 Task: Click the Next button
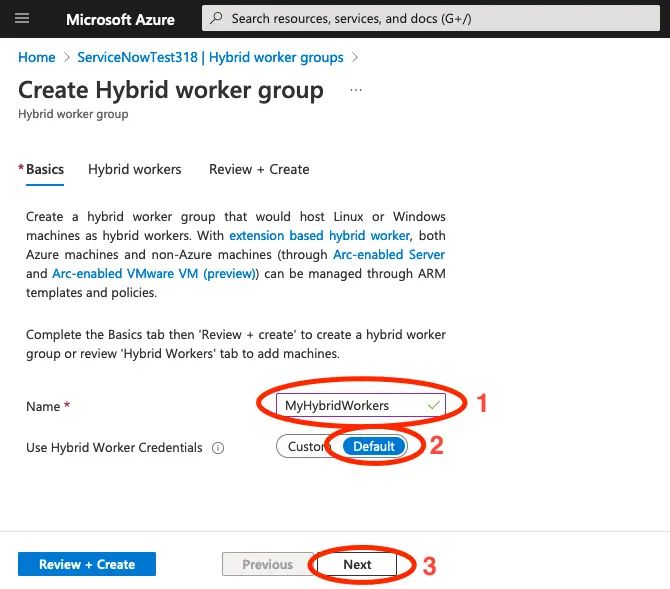(357, 564)
